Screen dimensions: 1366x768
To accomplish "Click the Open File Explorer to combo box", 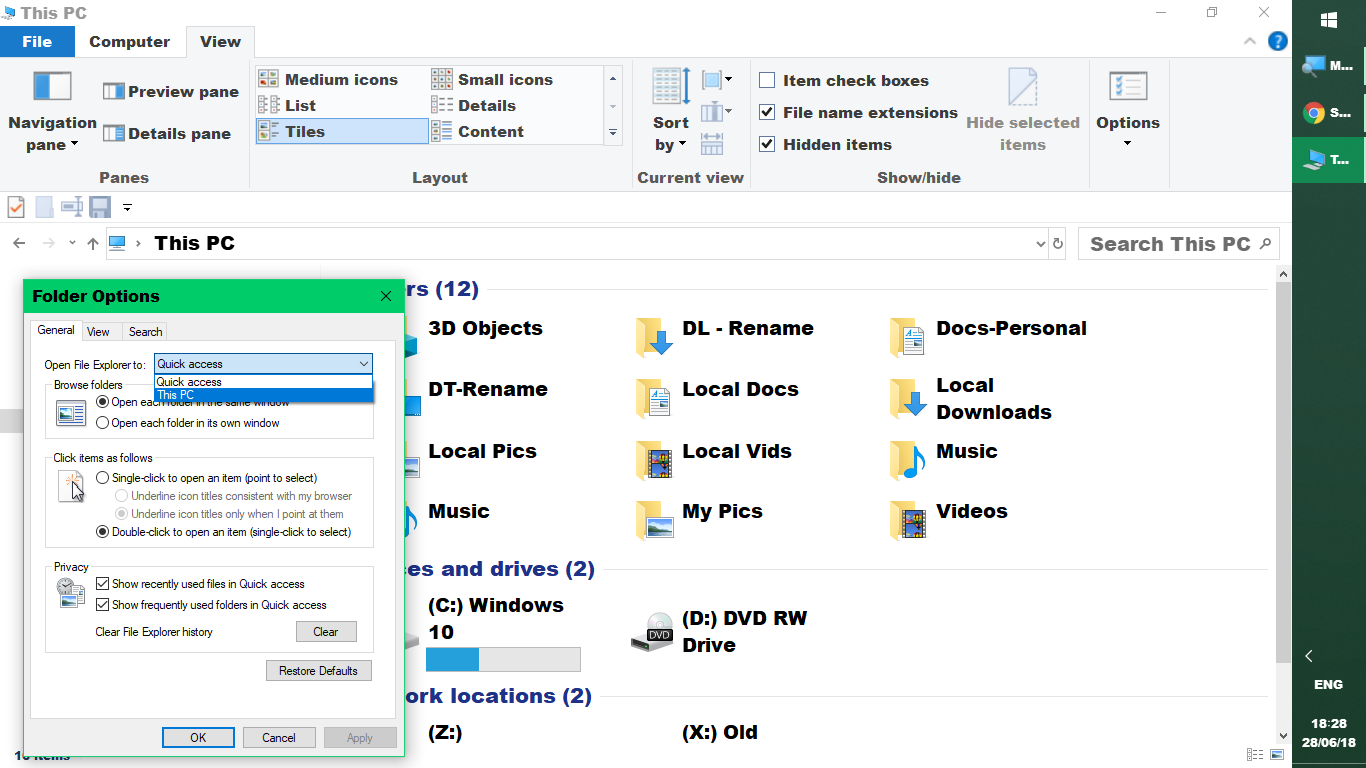I will point(264,364).
